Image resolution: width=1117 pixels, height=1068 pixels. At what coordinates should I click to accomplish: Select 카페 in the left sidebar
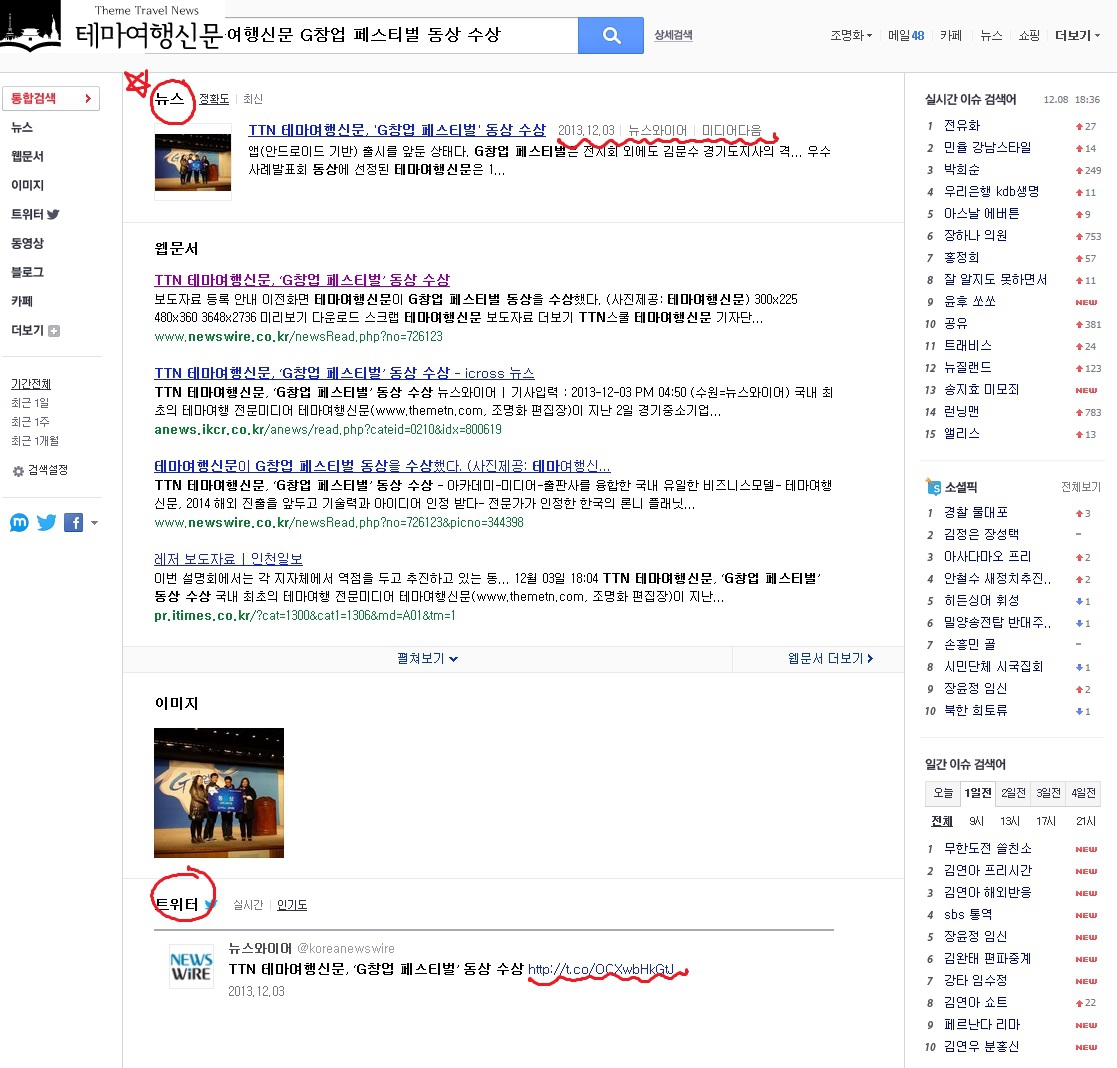click(22, 301)
